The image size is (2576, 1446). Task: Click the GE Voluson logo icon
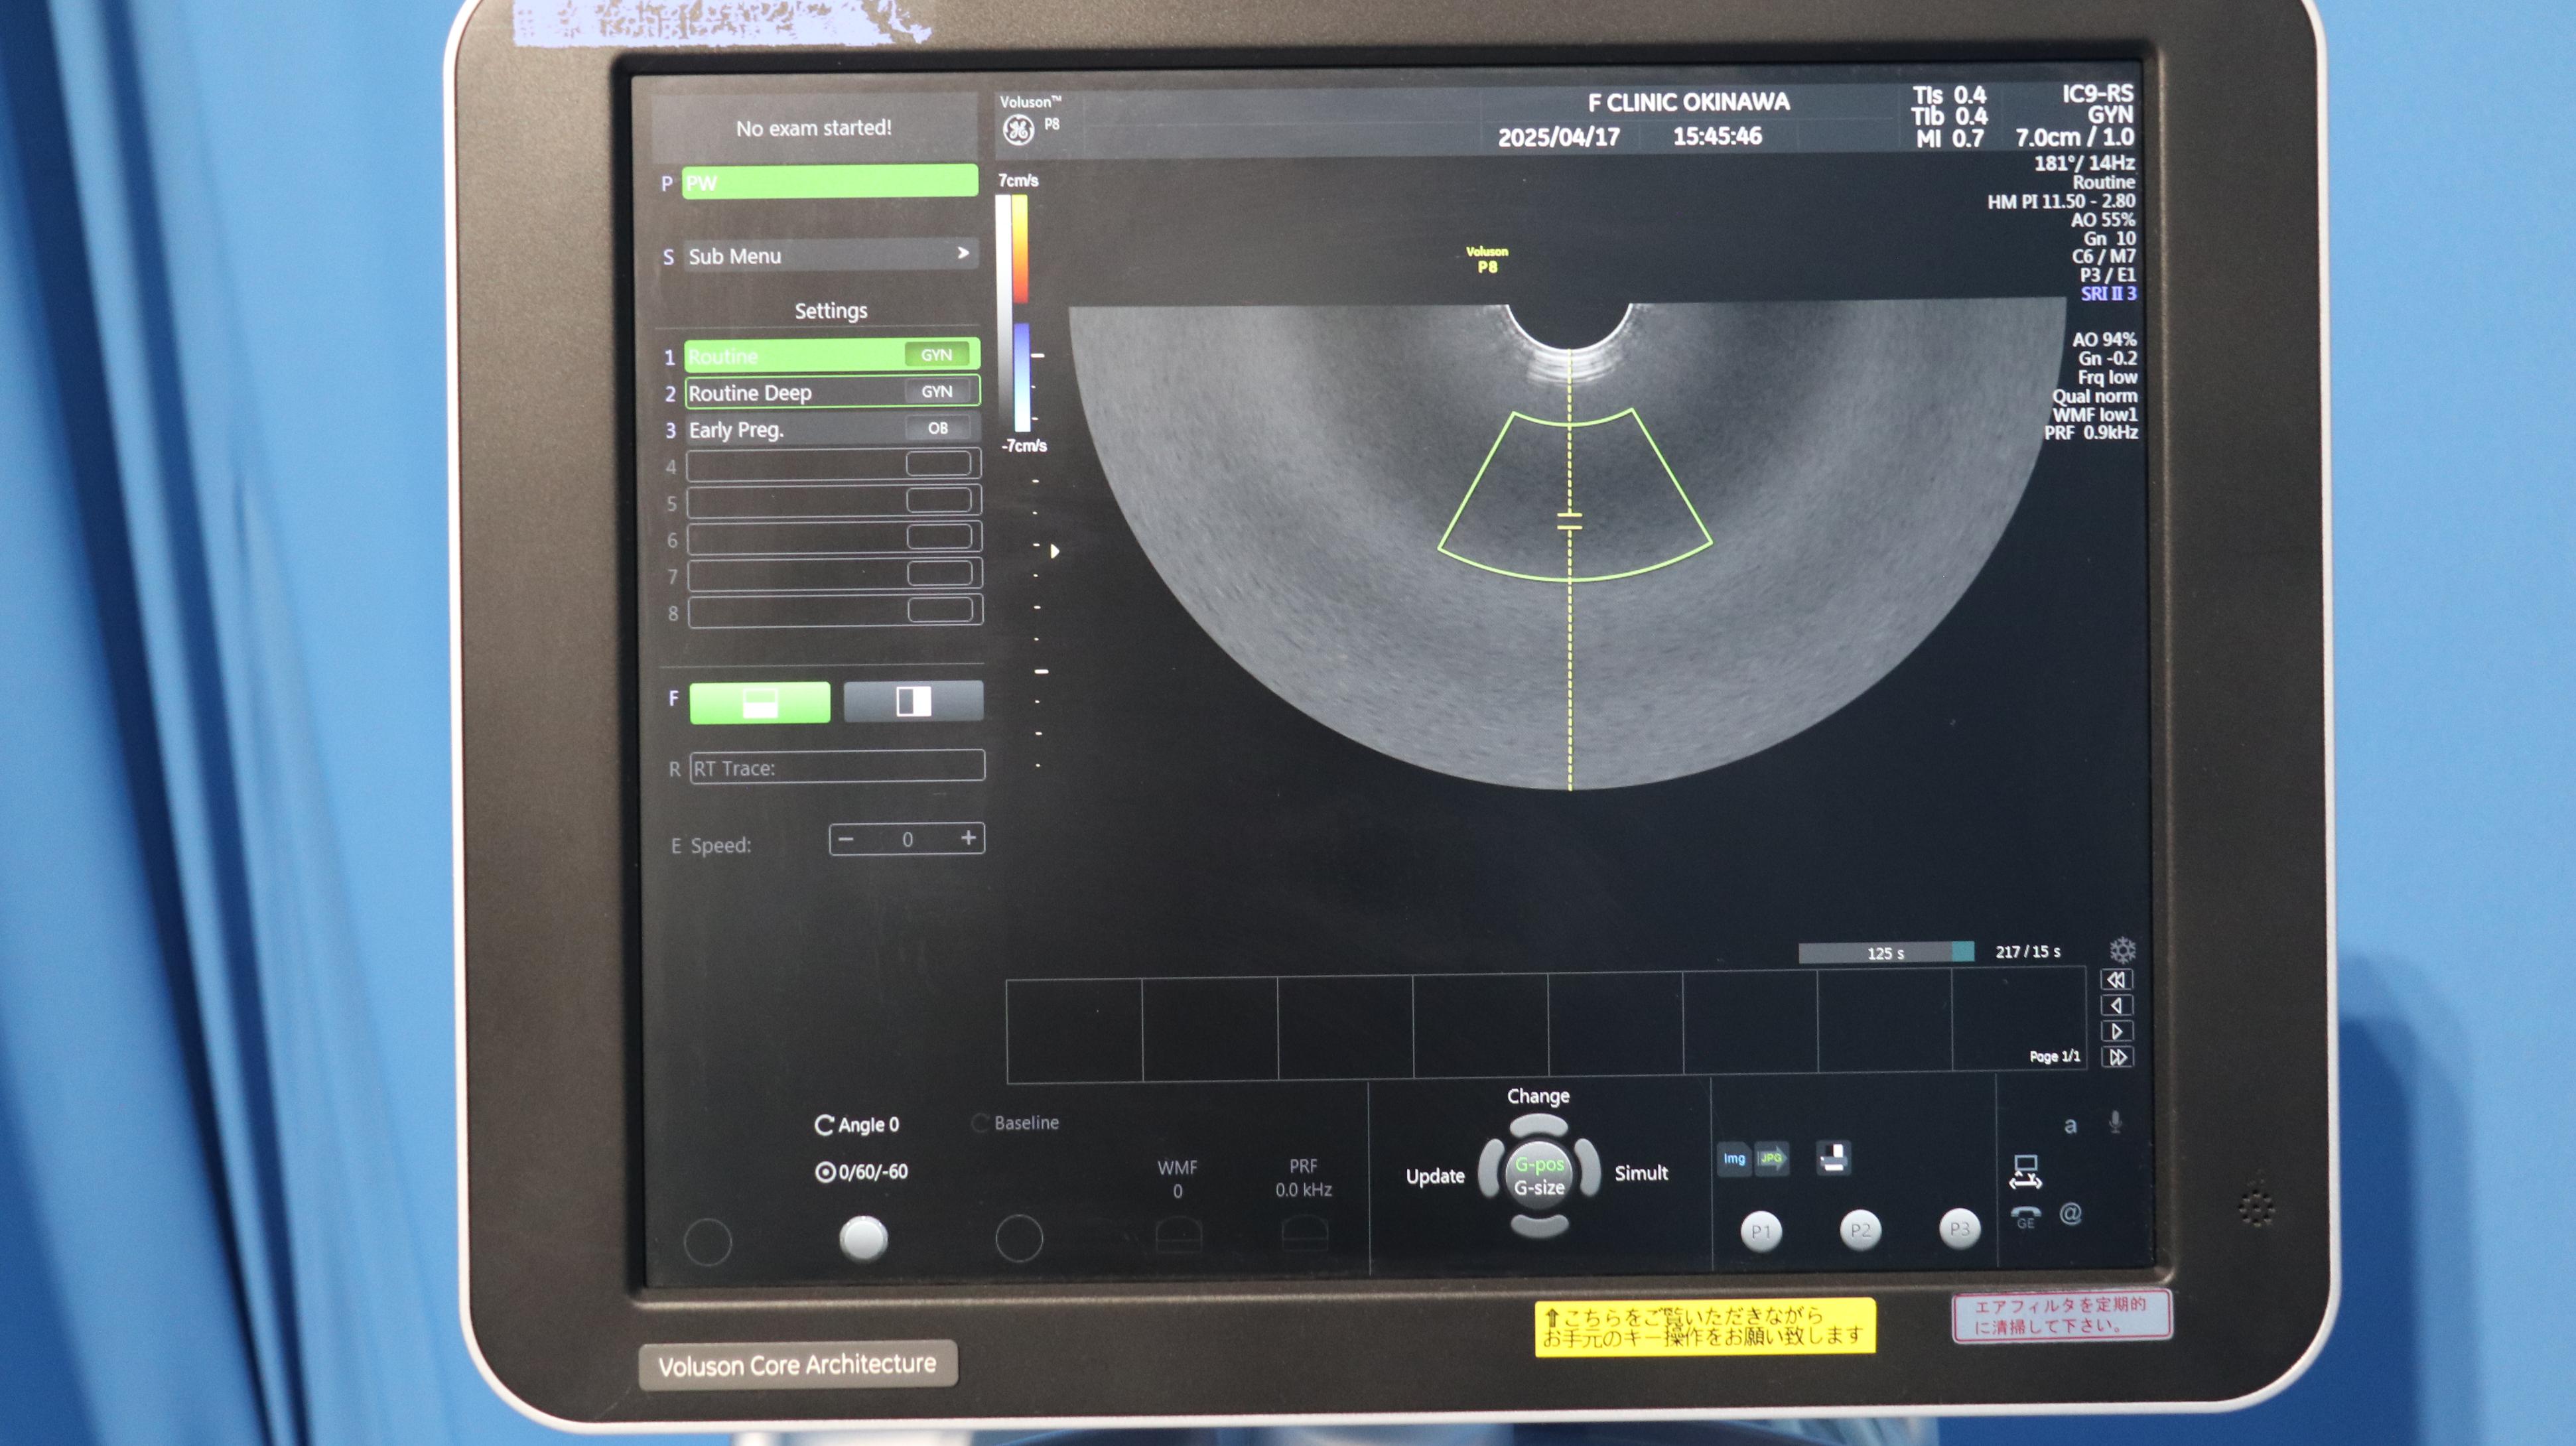[1019, 129]
